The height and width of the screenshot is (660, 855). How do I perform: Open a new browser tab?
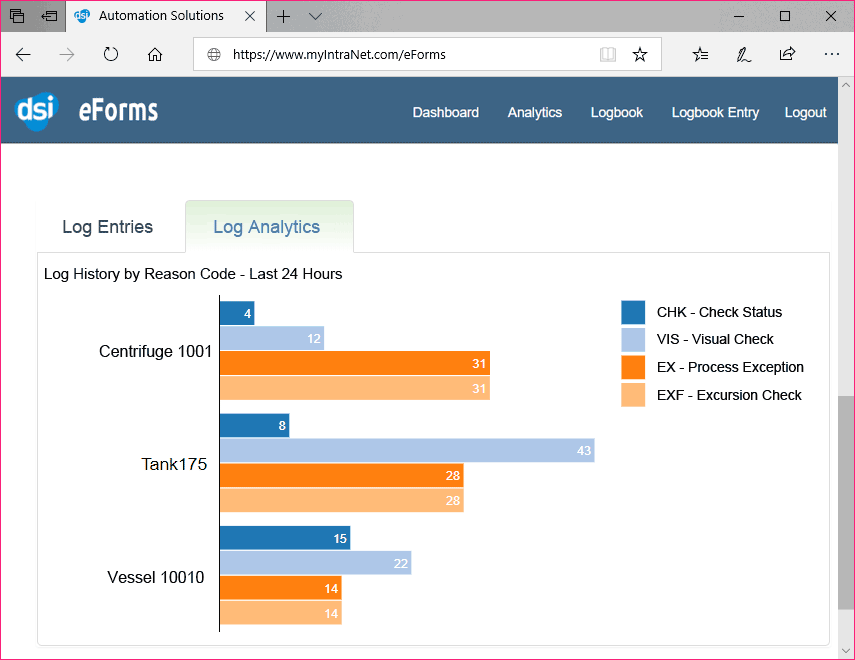[283, 16]
